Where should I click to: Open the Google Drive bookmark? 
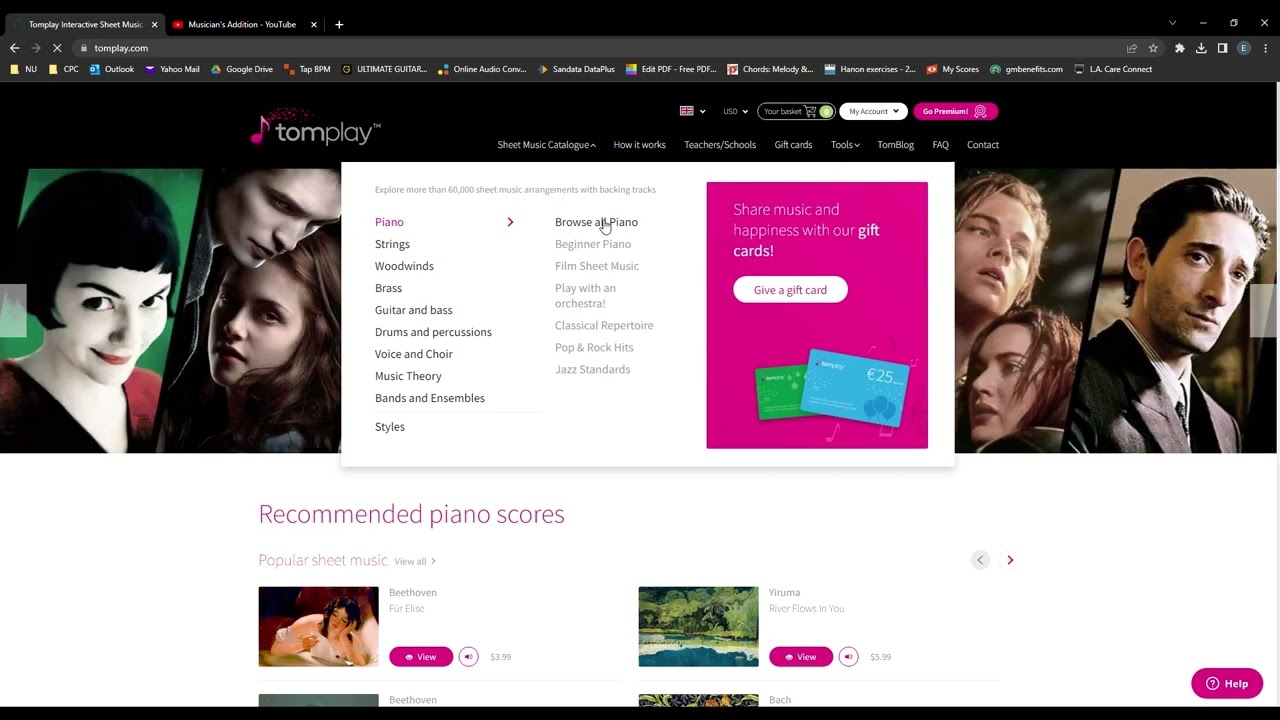[x=241, y=69]
